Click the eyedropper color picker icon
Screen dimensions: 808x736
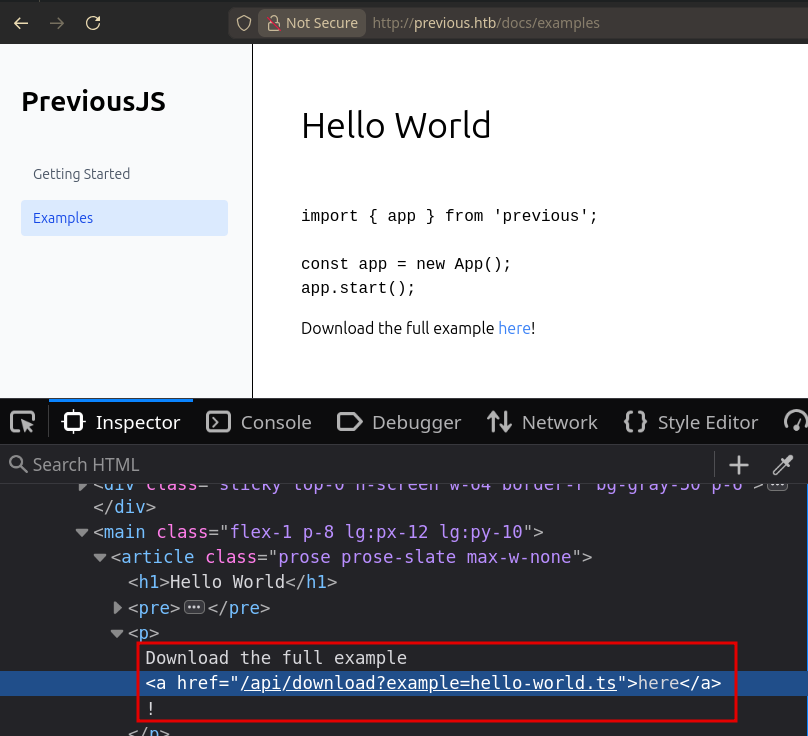pyautogui.click(x=782, y=464)
